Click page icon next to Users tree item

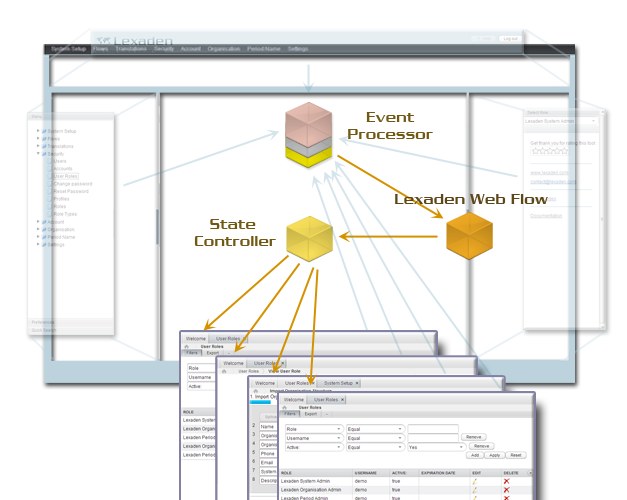coord(50,161)
